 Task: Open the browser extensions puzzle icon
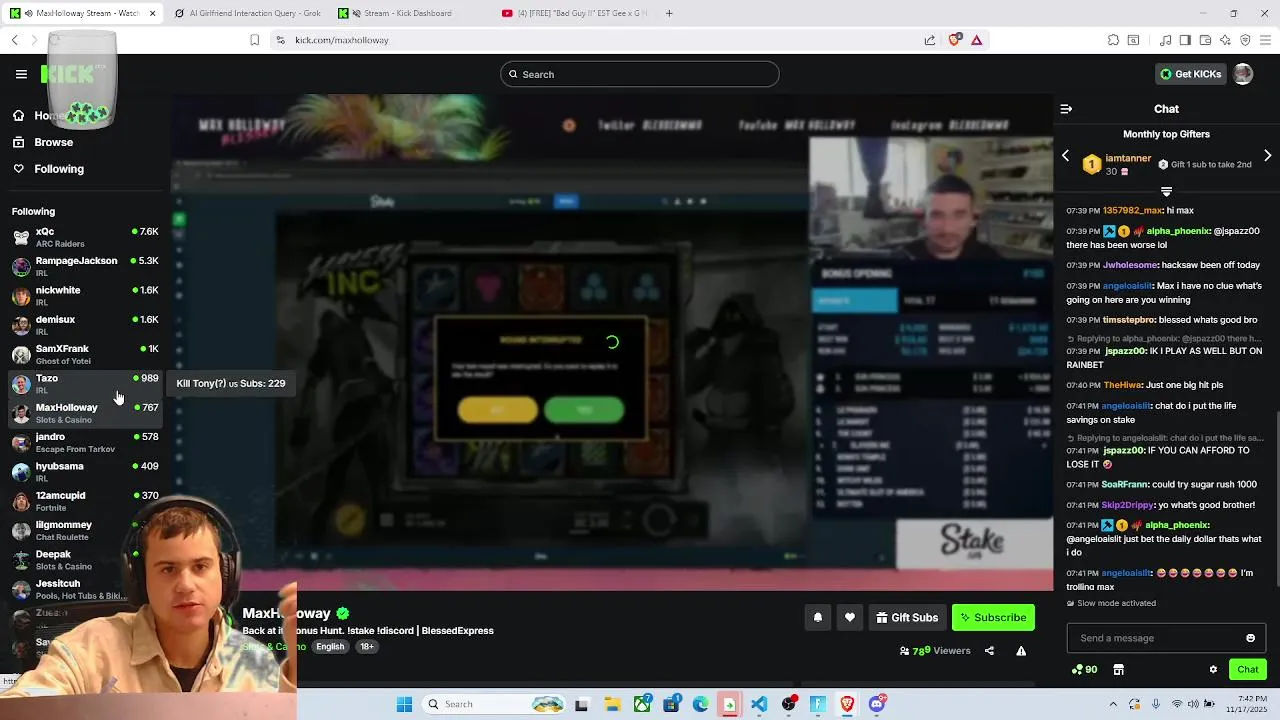pyautogui.click(x=1113, y=40)
